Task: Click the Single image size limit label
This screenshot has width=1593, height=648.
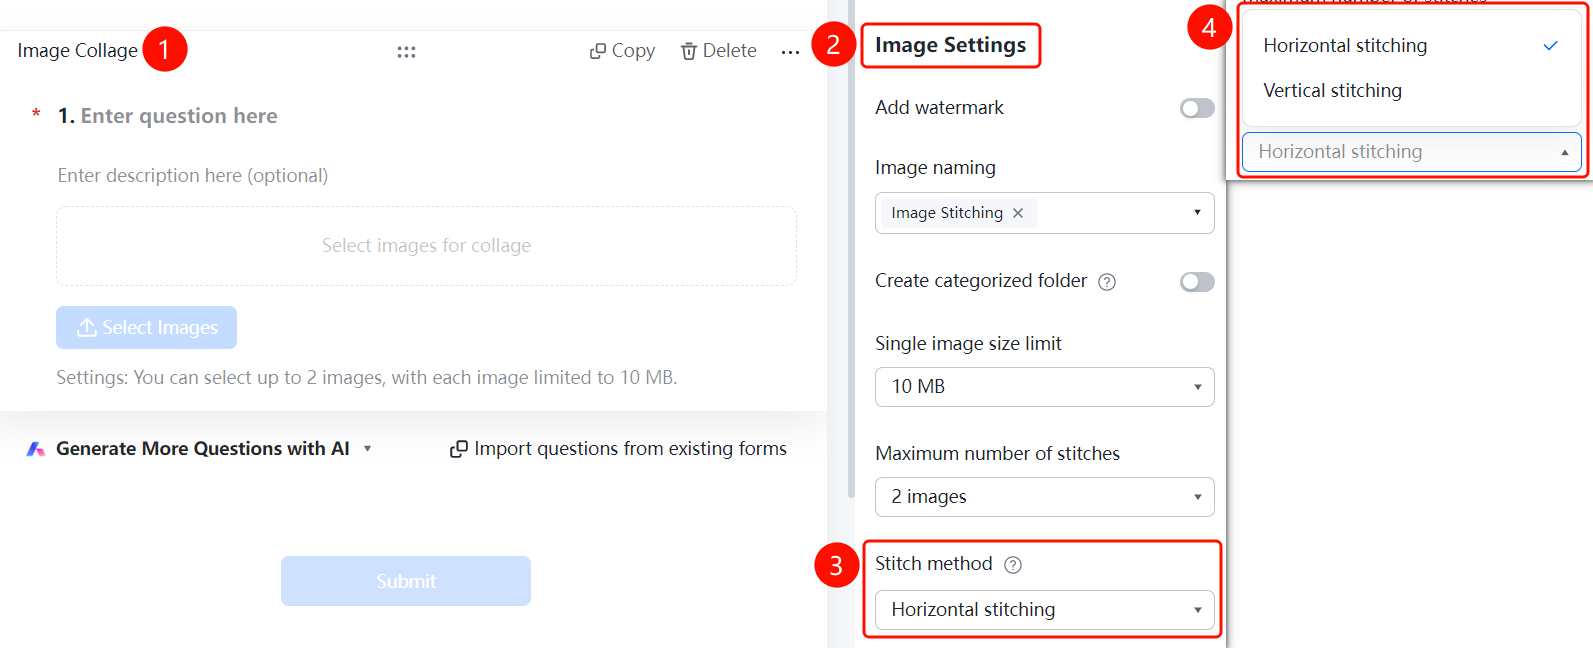Action: [968, 344]
